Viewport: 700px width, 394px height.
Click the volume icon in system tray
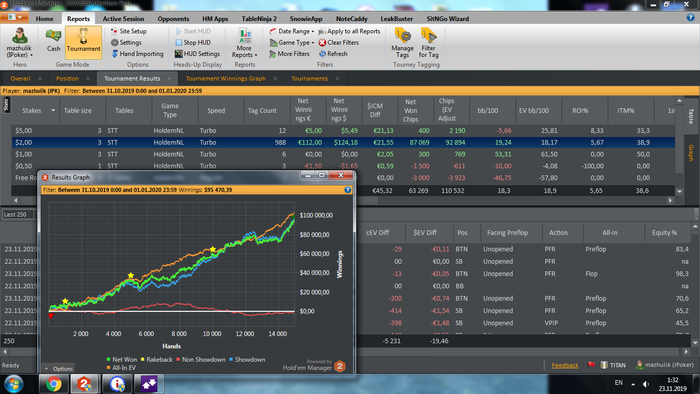(x=646, y=384)
